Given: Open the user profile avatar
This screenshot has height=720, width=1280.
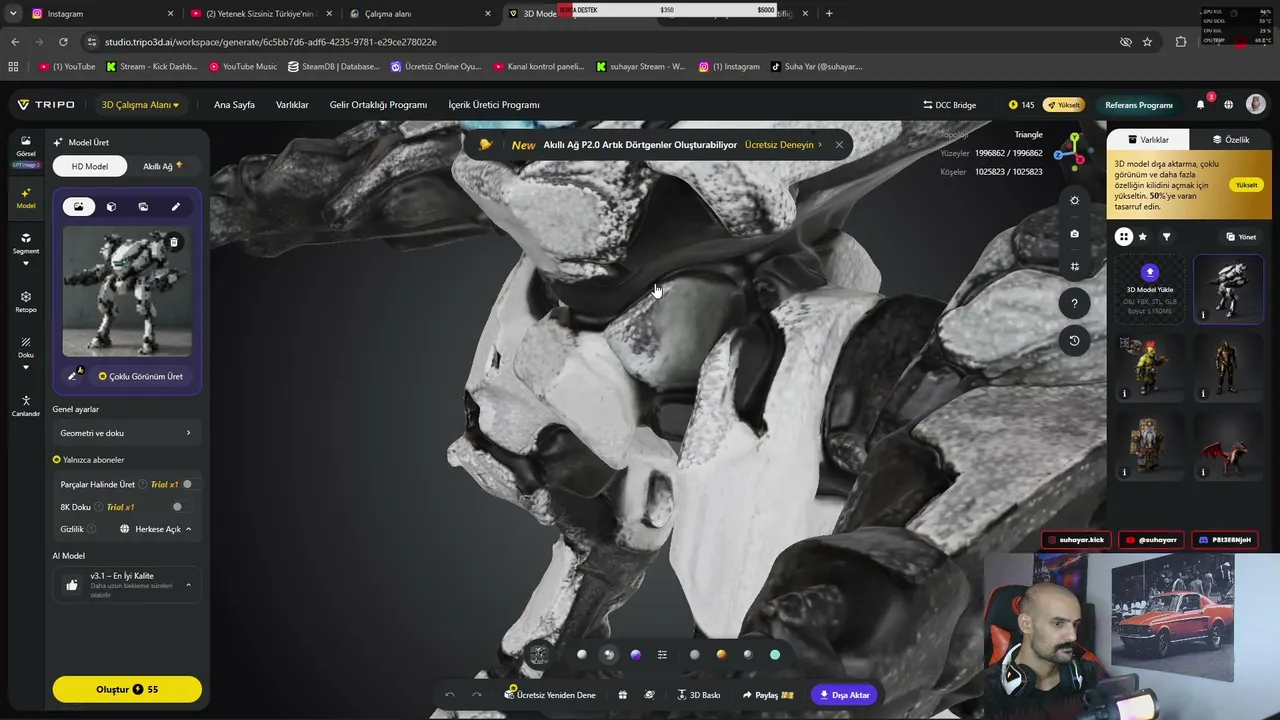Looking at the screenshot, I should click(x=1256, y=105).
